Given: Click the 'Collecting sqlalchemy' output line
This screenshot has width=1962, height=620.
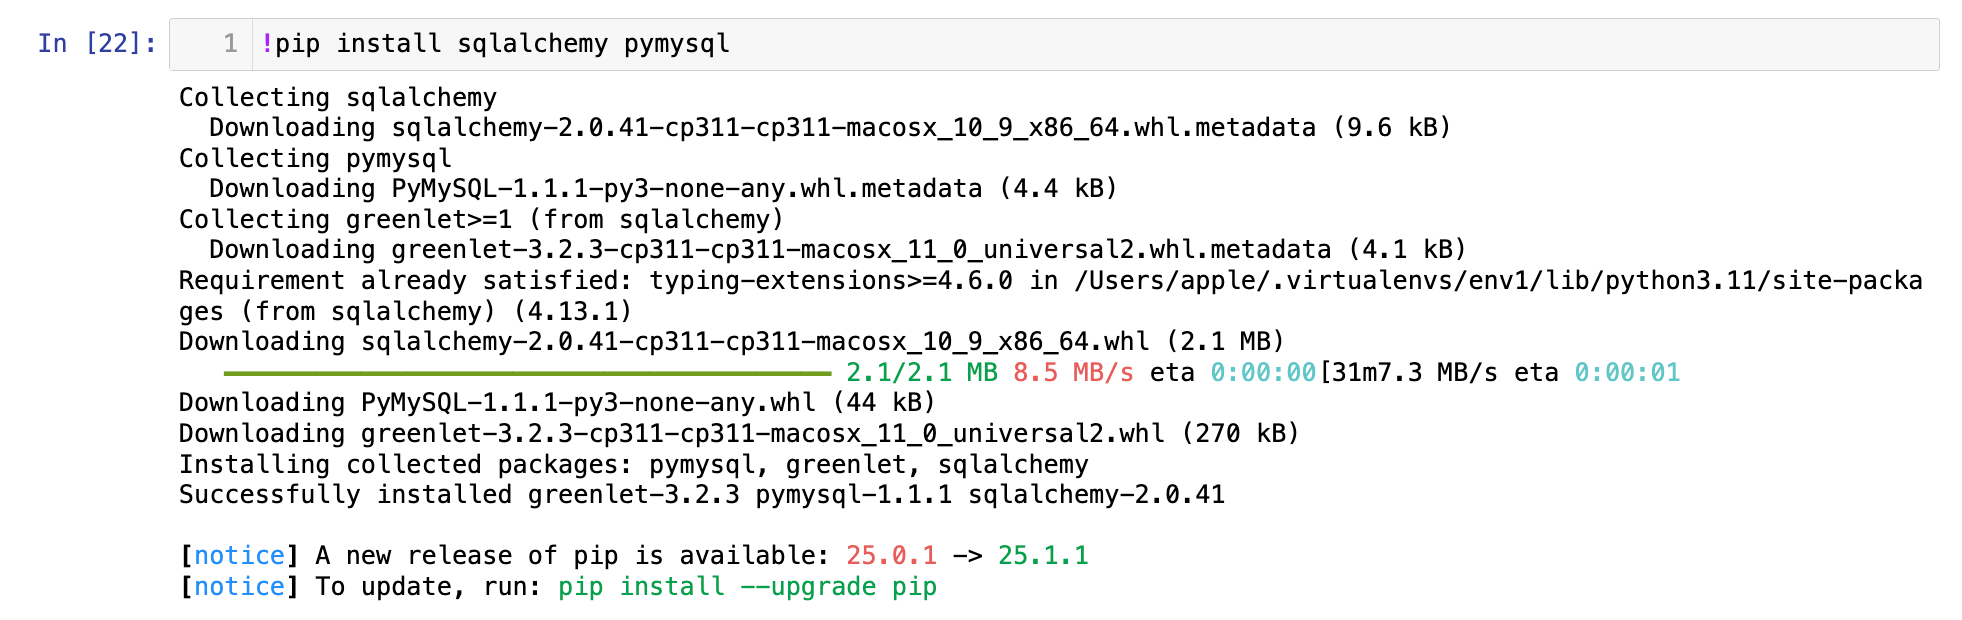Looking at the screenshot, I should [x=337, y=98].
